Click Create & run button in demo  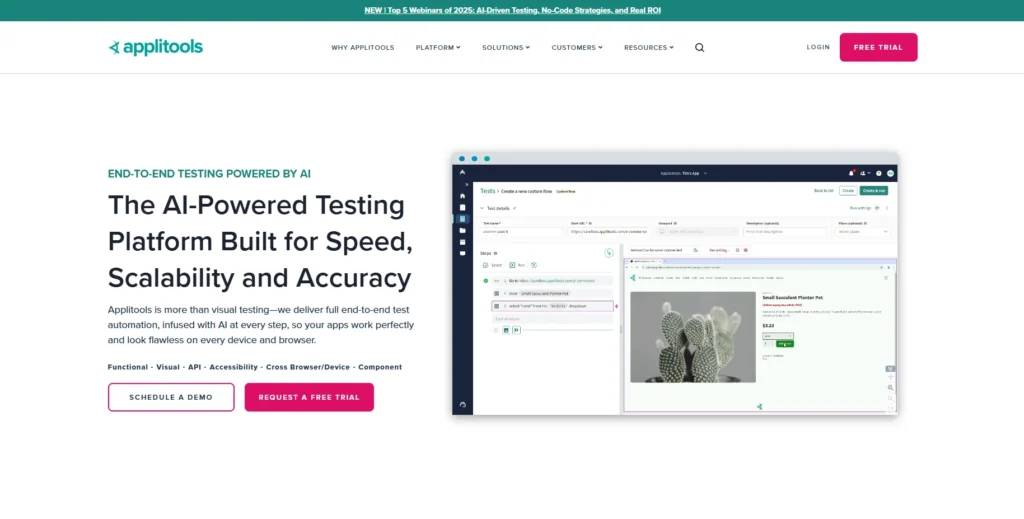874,191
